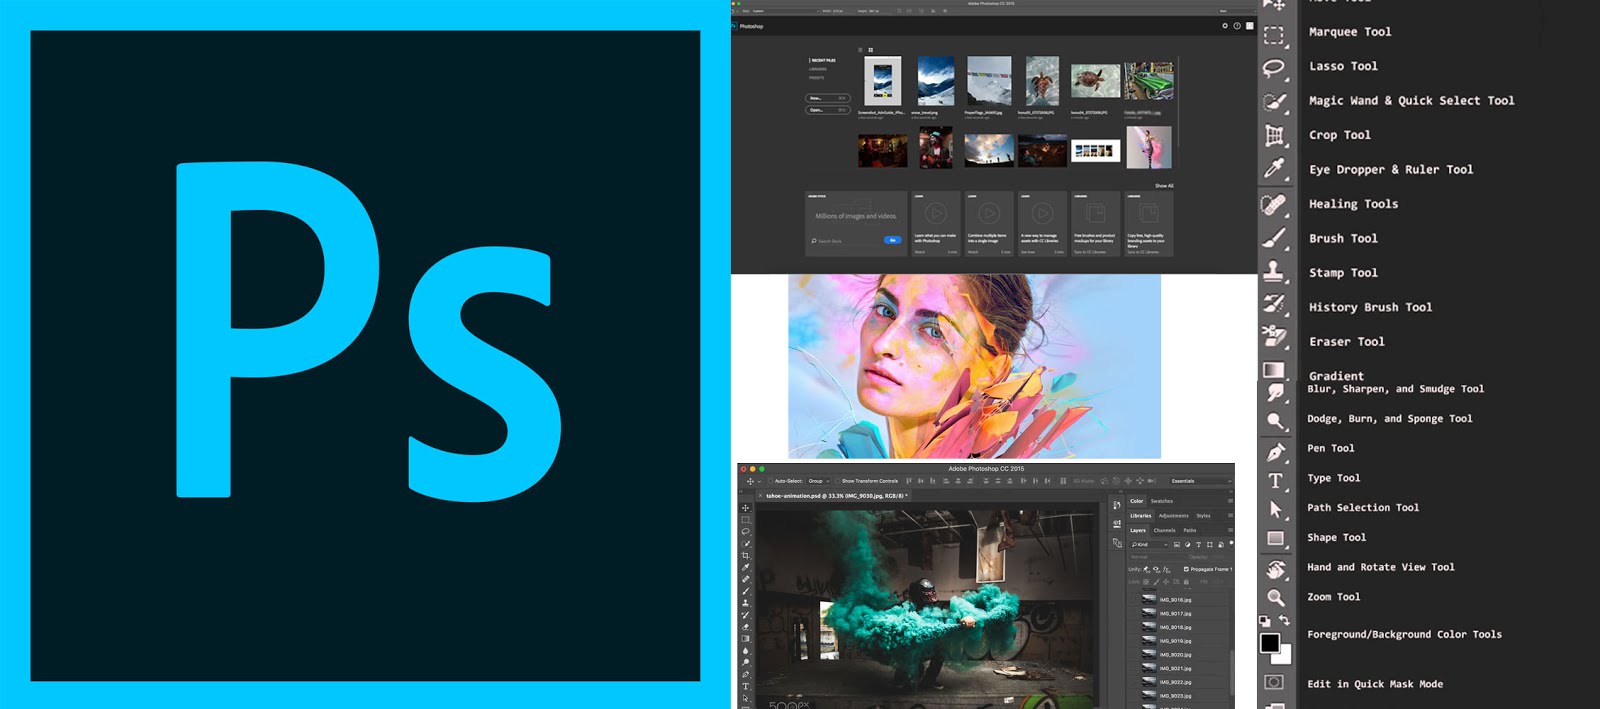The height and width of the screenshot is (709, 1600).
Task: Switch to the Adjustments tab
Action: coord(1173,516)
